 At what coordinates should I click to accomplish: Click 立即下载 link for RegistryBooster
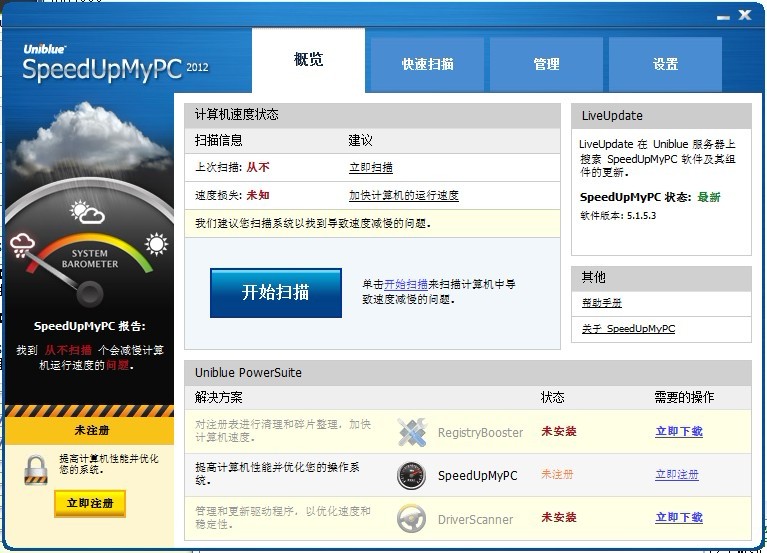tap(678, 432)
